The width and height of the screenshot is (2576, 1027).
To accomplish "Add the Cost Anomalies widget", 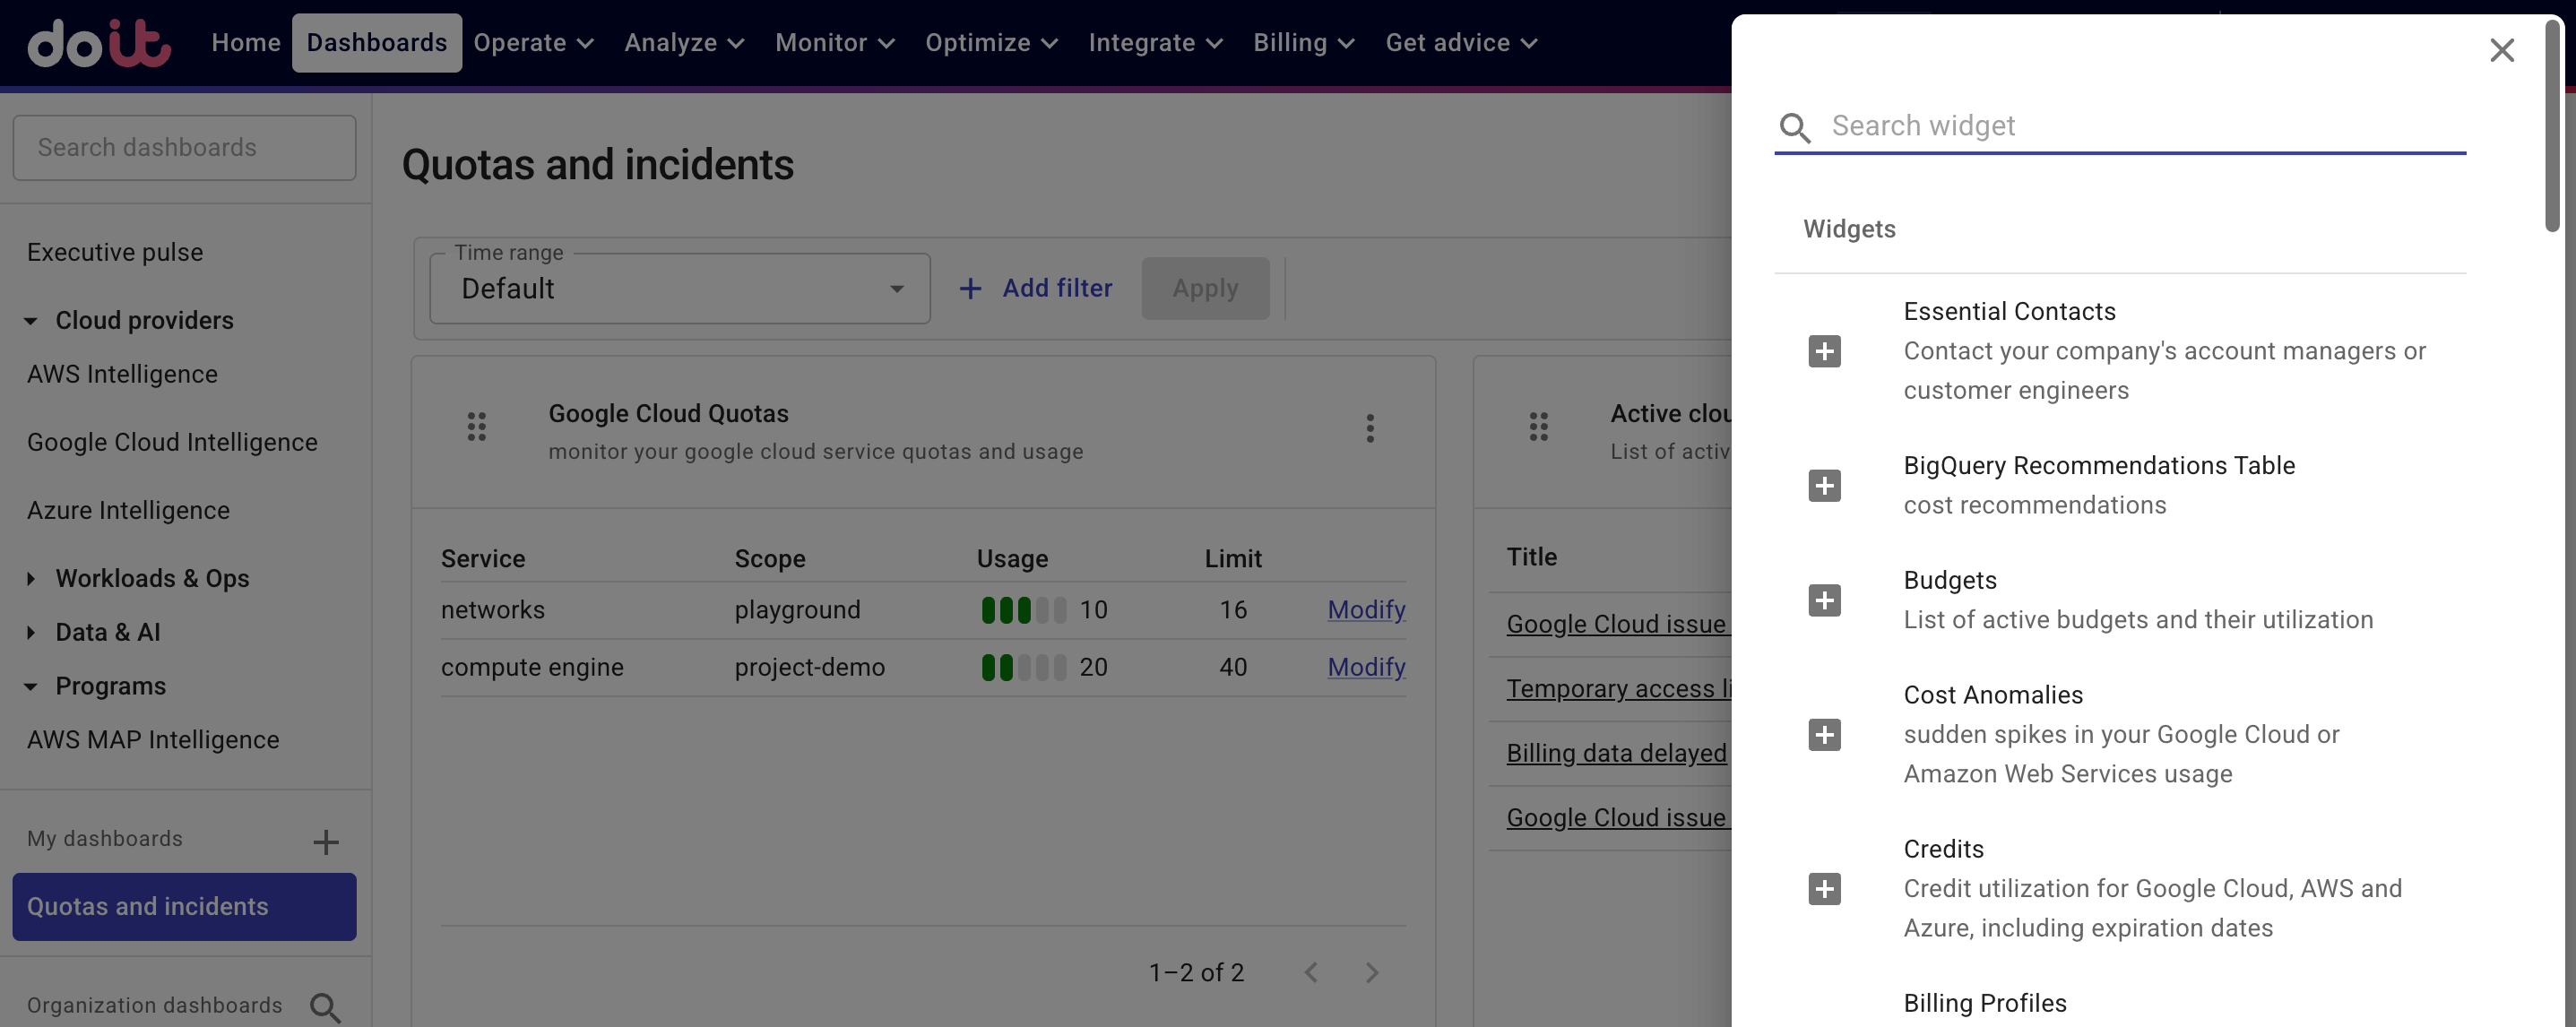I will (x=1824, y=735).
